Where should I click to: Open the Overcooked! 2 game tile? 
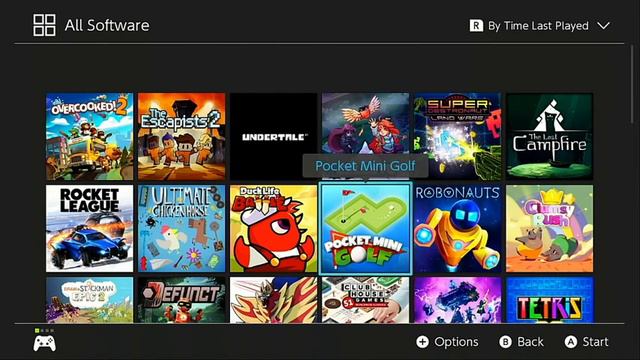[x=89, y=136]
